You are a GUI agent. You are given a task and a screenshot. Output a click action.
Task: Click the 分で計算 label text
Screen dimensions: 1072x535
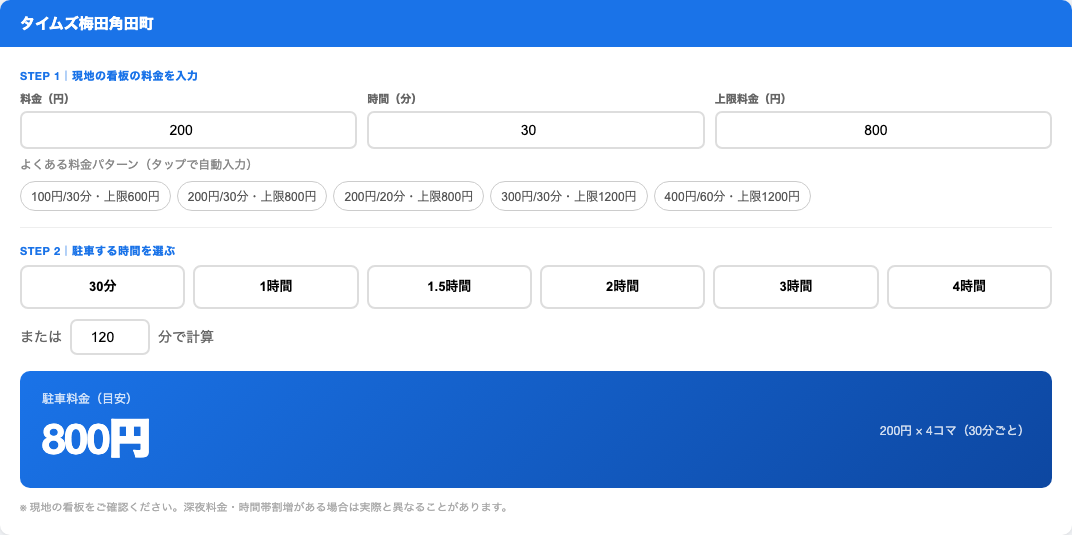185,337
